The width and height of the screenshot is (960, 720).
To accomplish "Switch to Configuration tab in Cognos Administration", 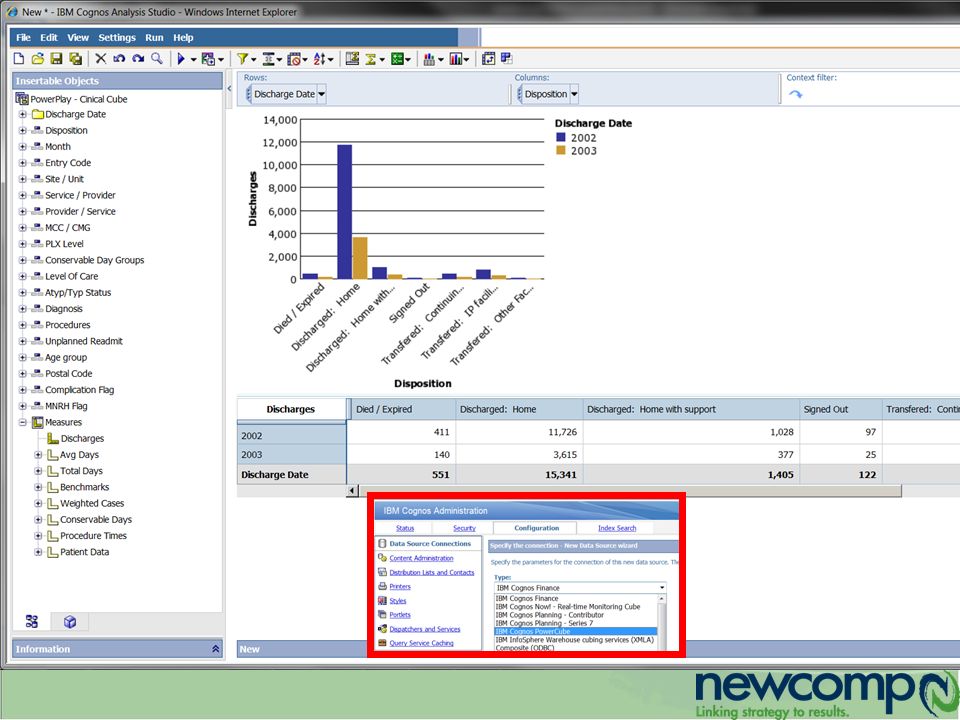I will coord(536,528).
